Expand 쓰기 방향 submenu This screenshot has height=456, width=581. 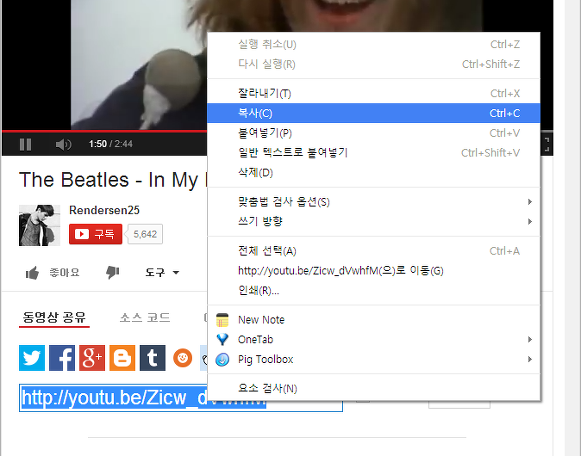point(374,222)
